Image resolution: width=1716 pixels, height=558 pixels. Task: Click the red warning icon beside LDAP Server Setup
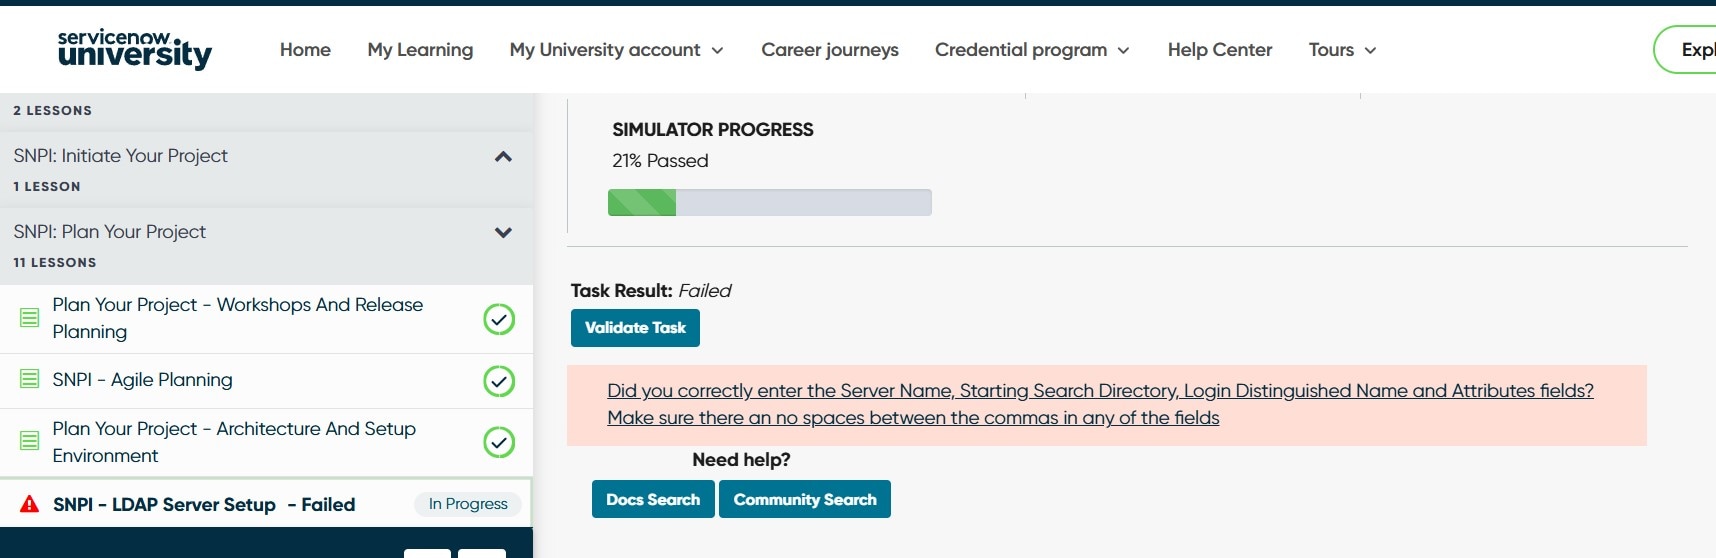pyautogui.click(x=30, y=504)
